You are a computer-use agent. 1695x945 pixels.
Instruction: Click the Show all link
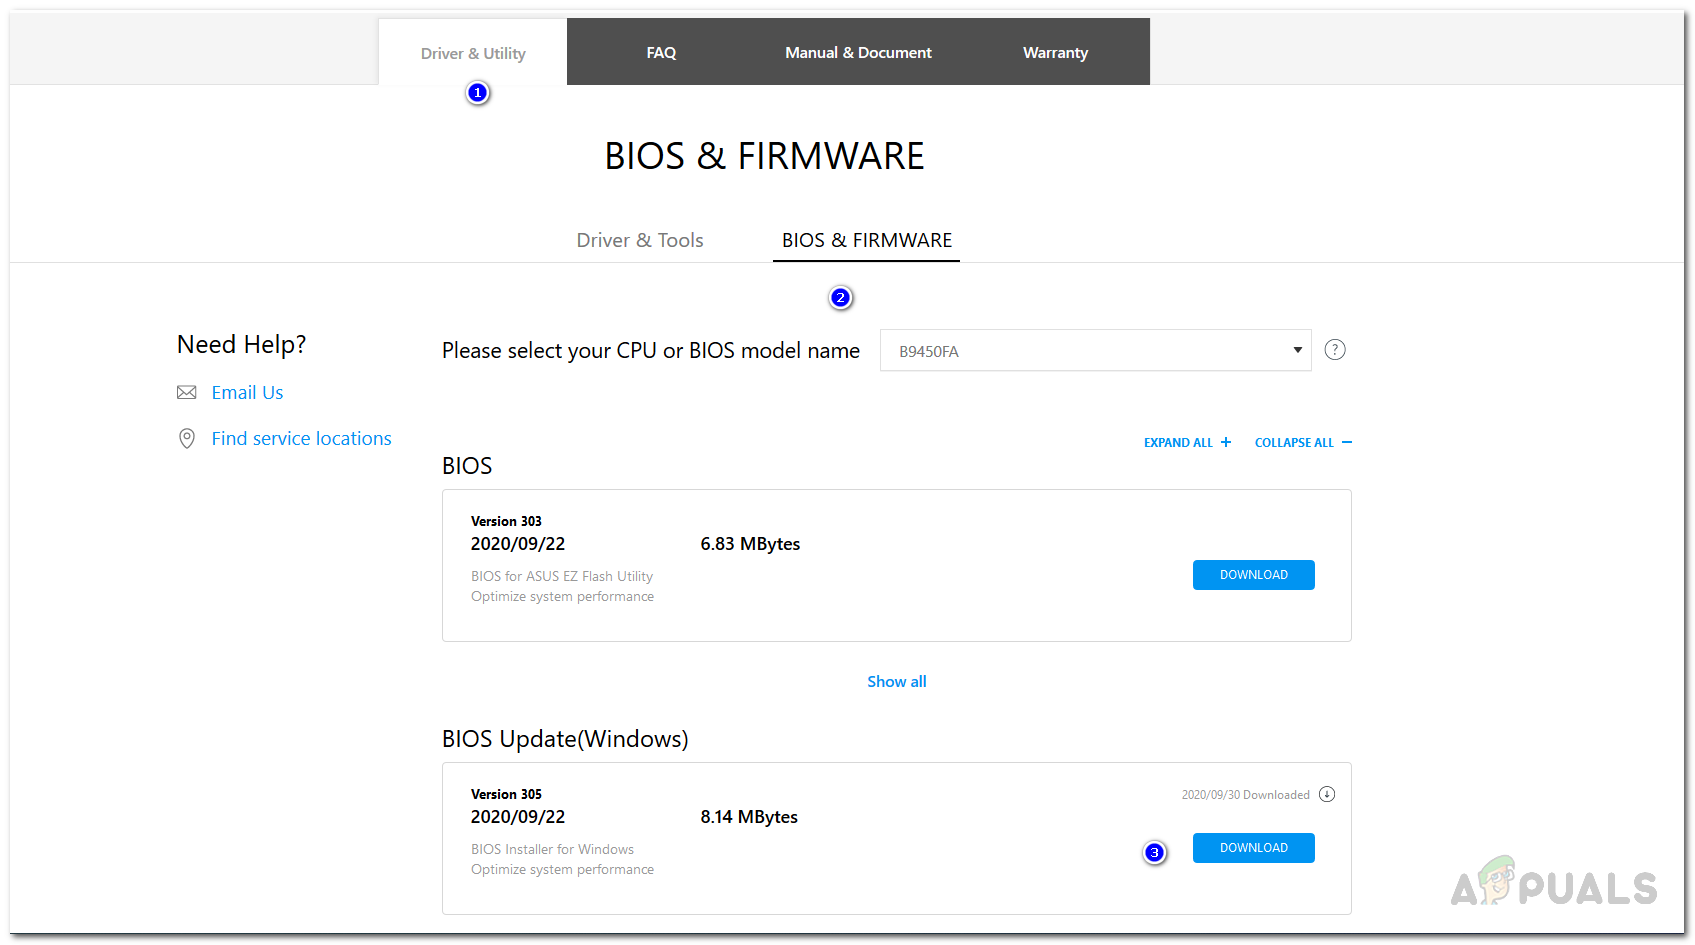click(897, 682)
